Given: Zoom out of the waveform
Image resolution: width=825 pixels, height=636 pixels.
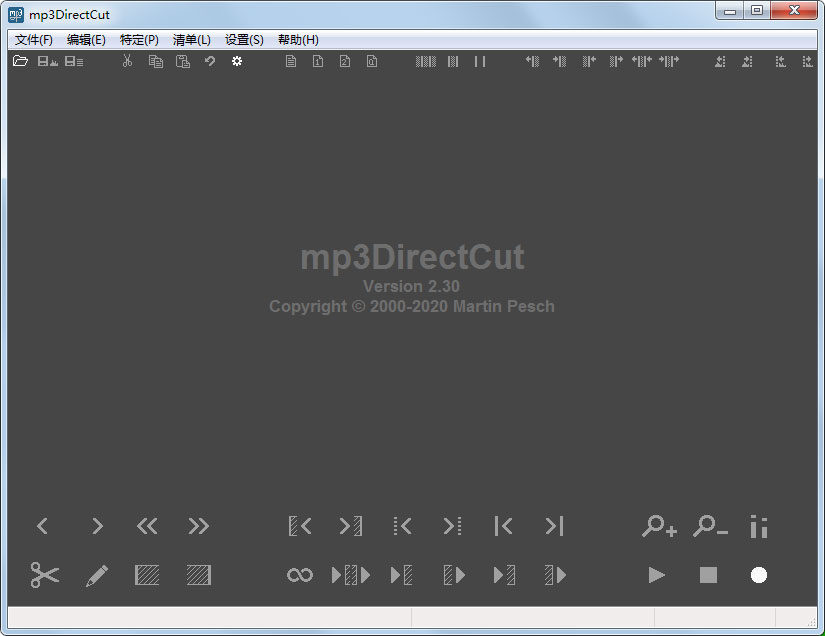Looking at the screenshot, I should point(708,527).
